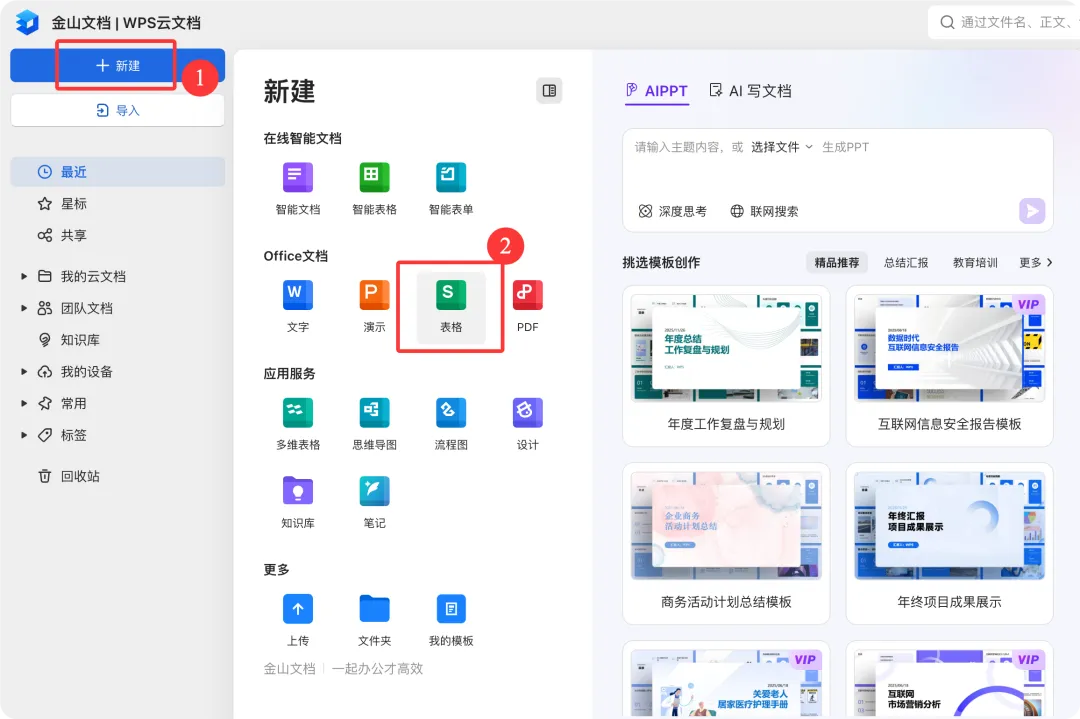Click the 上传 upload icon
The width and height of the screenshot is (1080, 719).
(298, 609)
